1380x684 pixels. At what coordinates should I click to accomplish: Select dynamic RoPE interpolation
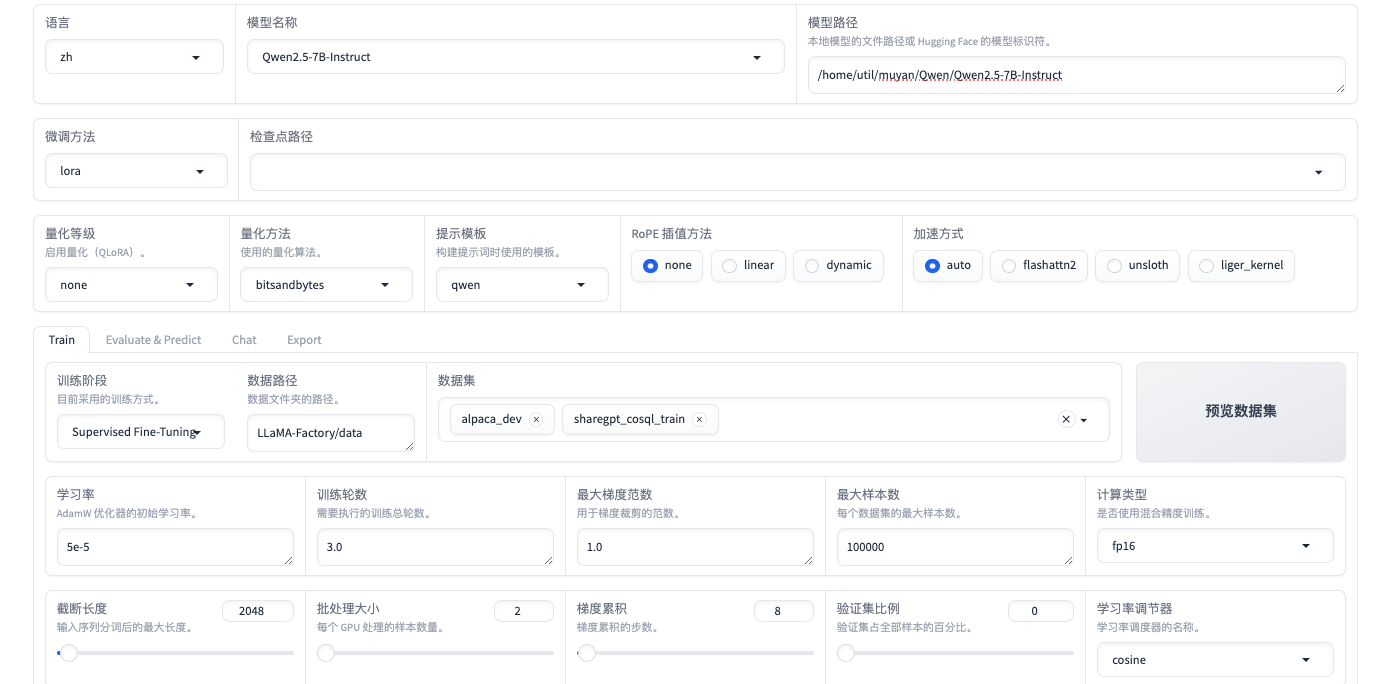click(838, 266)
